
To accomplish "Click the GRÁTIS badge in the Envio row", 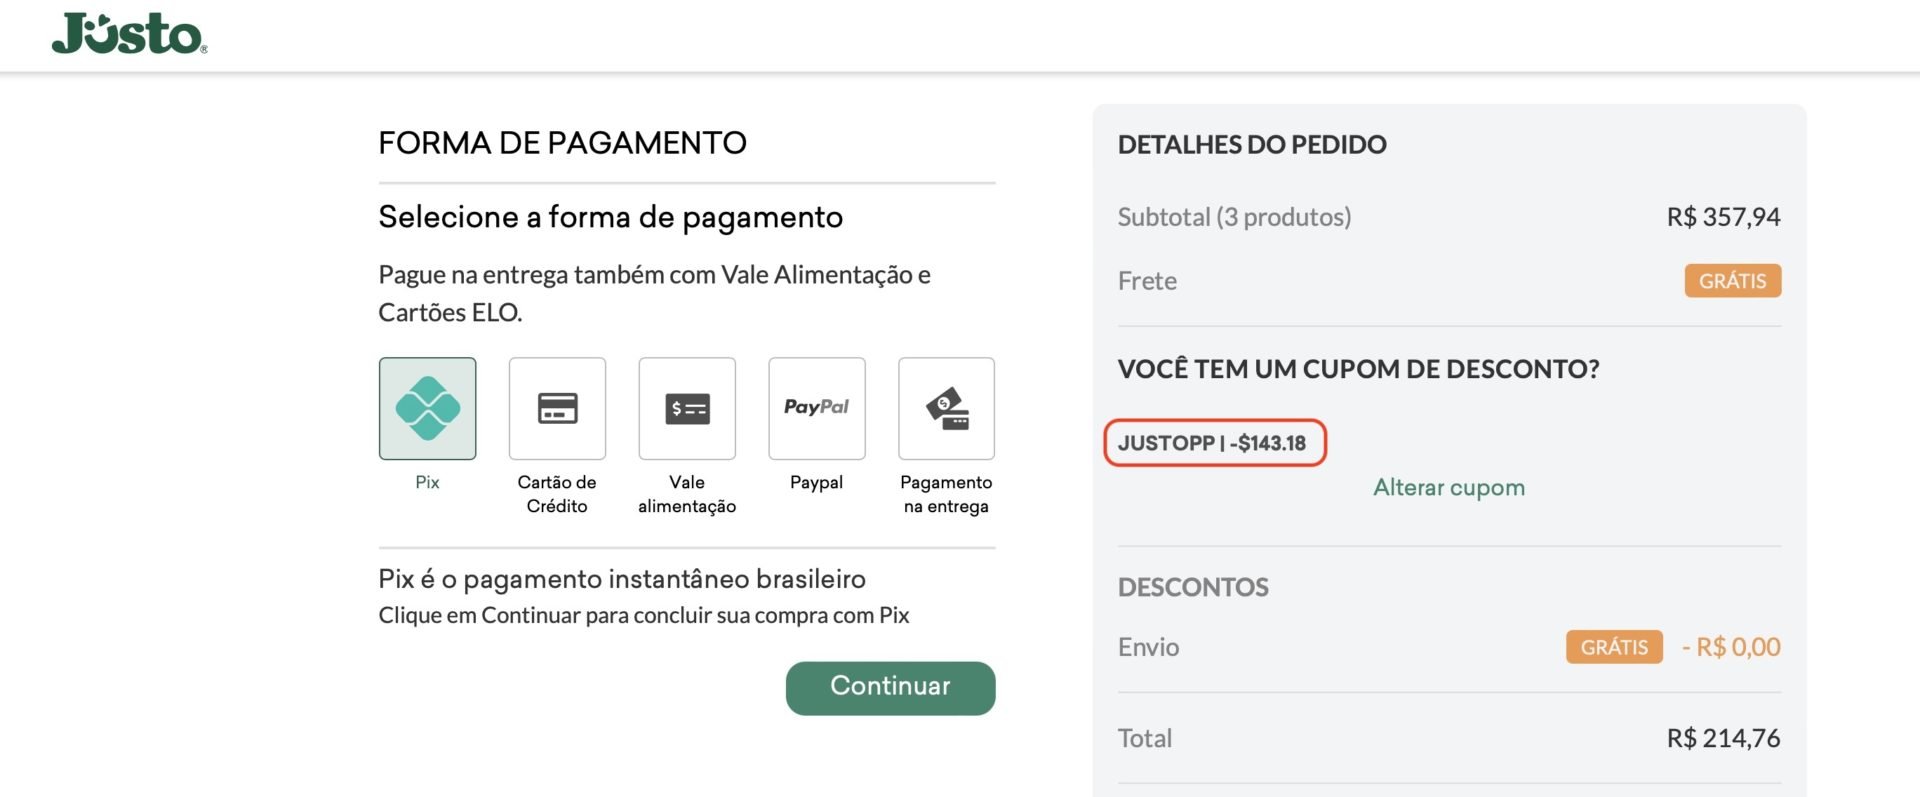I will (1614, 647).
